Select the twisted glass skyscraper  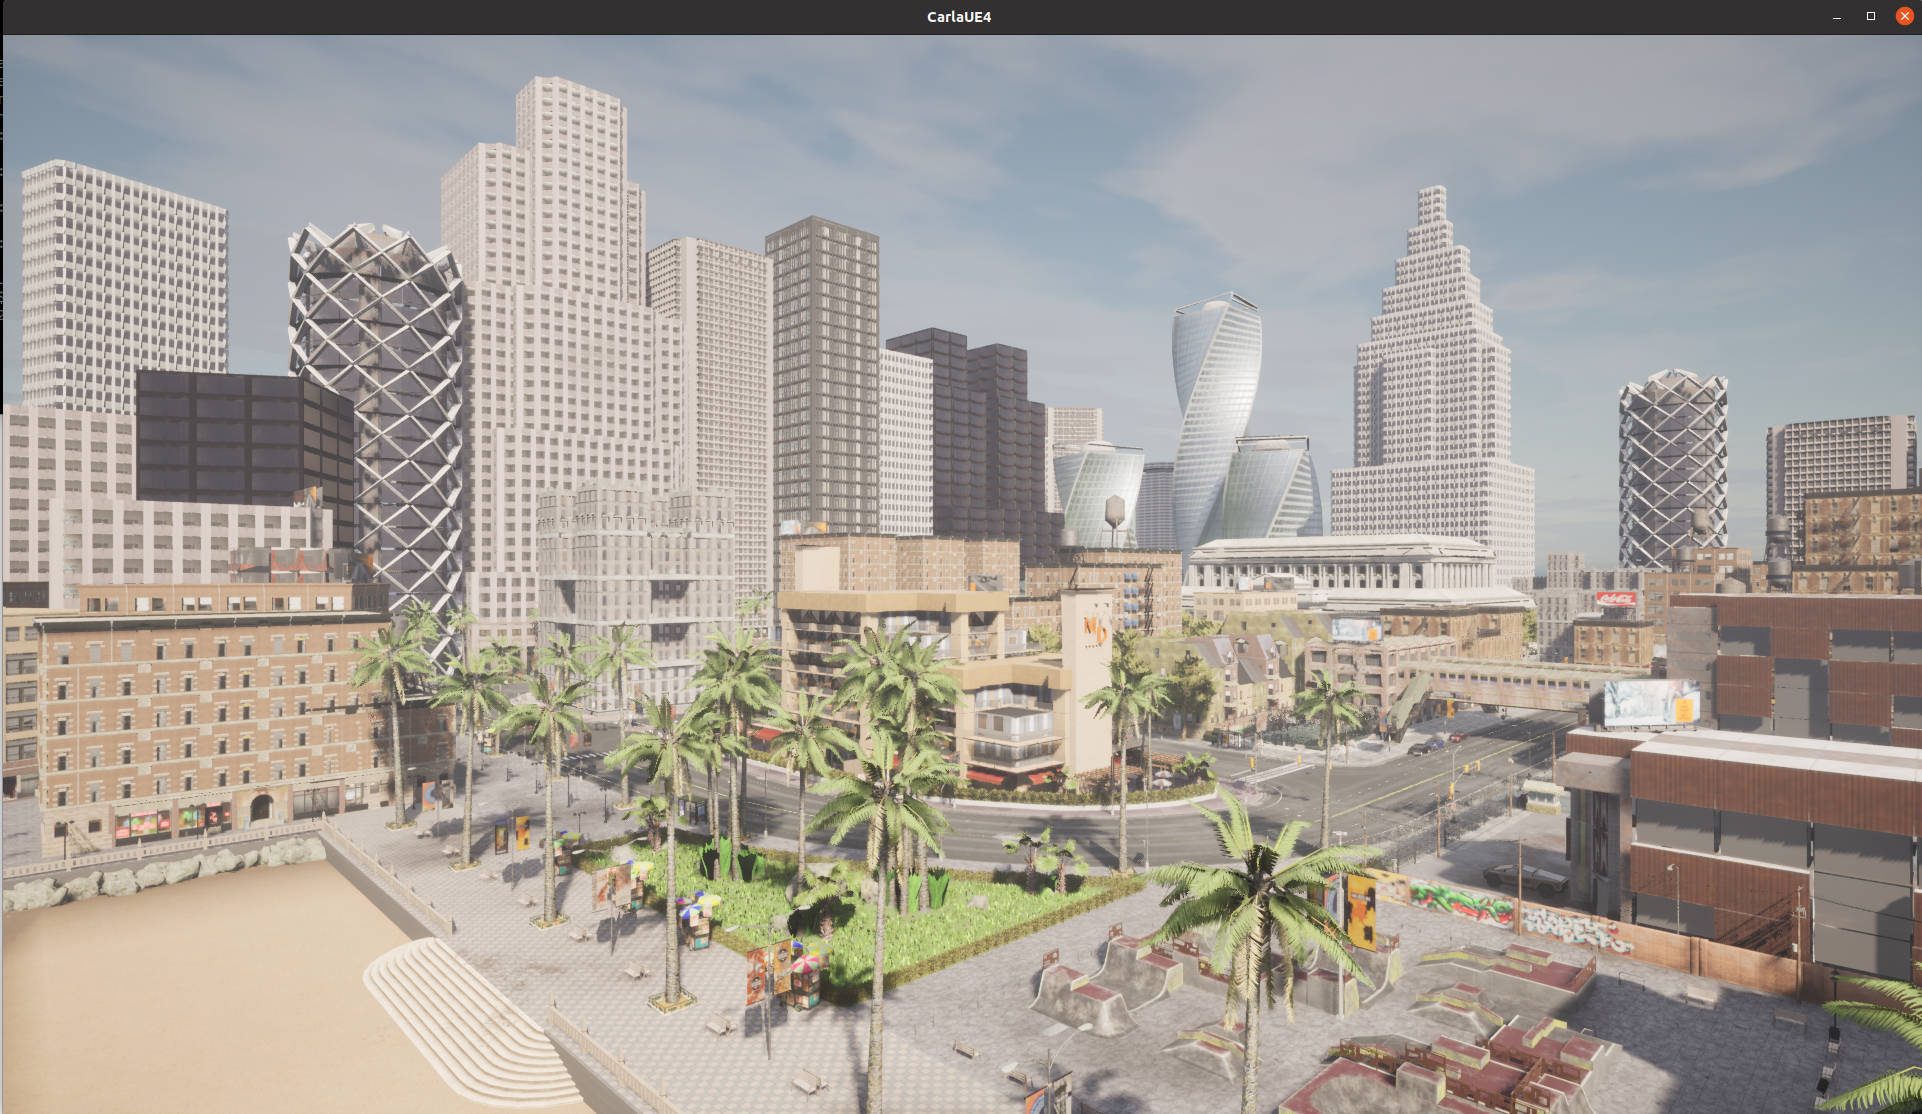pos(1214,400)
